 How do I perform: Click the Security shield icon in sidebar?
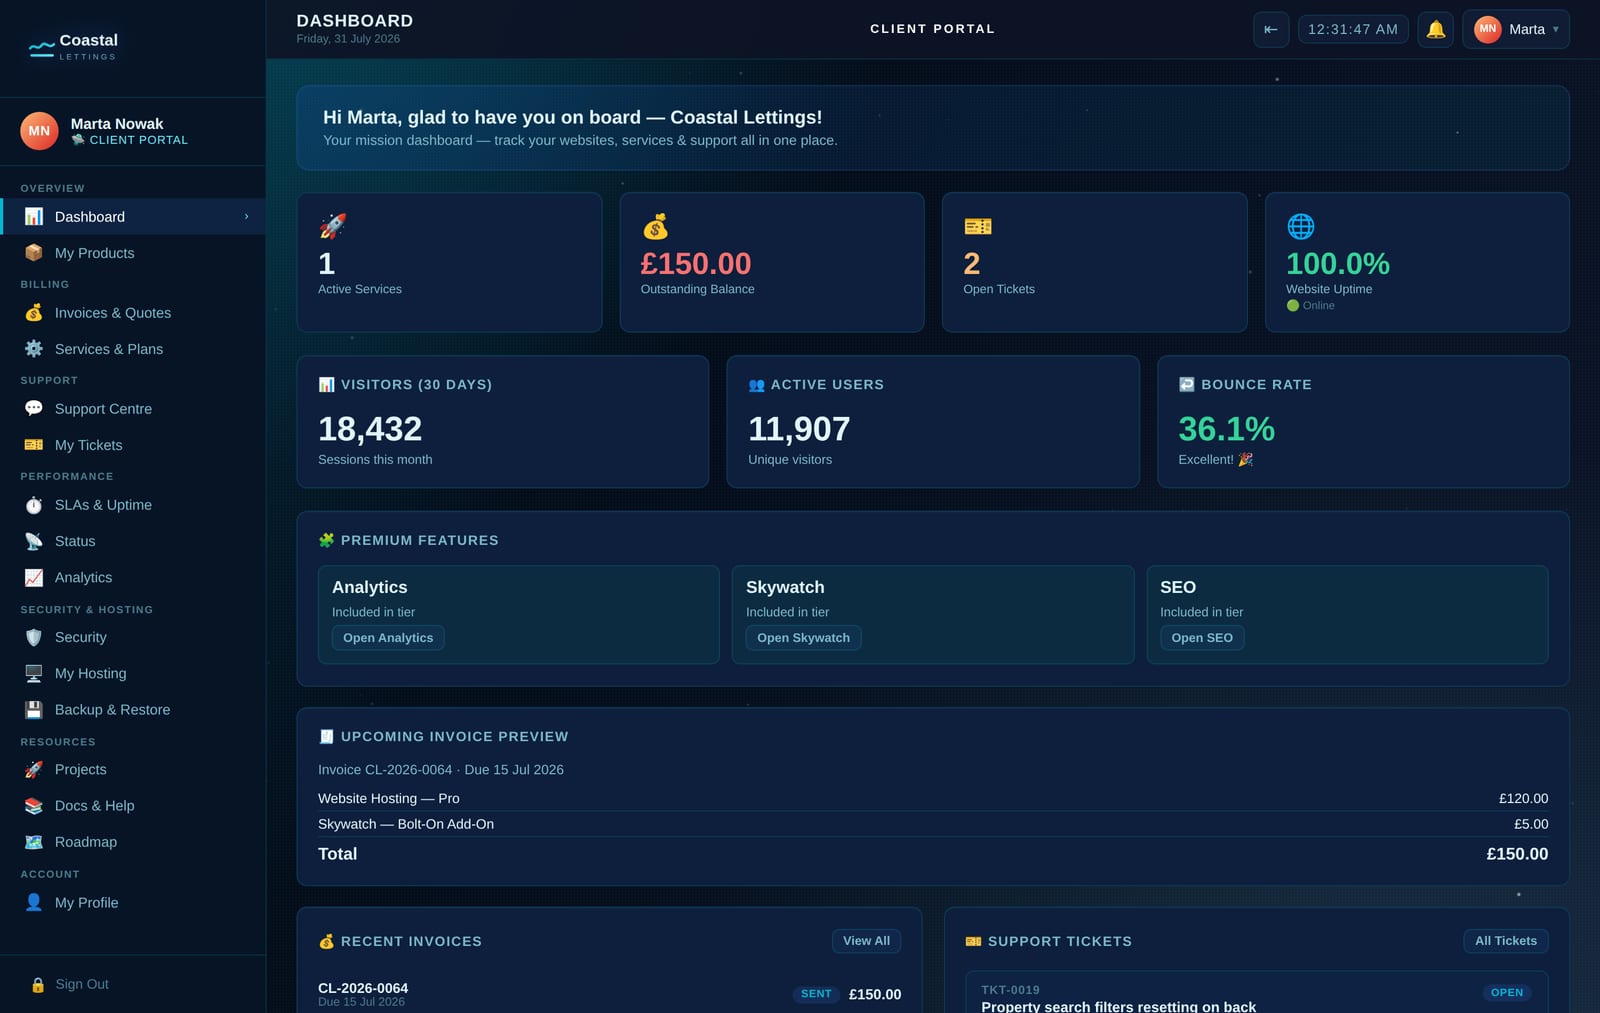pyautogui.click(x=34, y=637)
